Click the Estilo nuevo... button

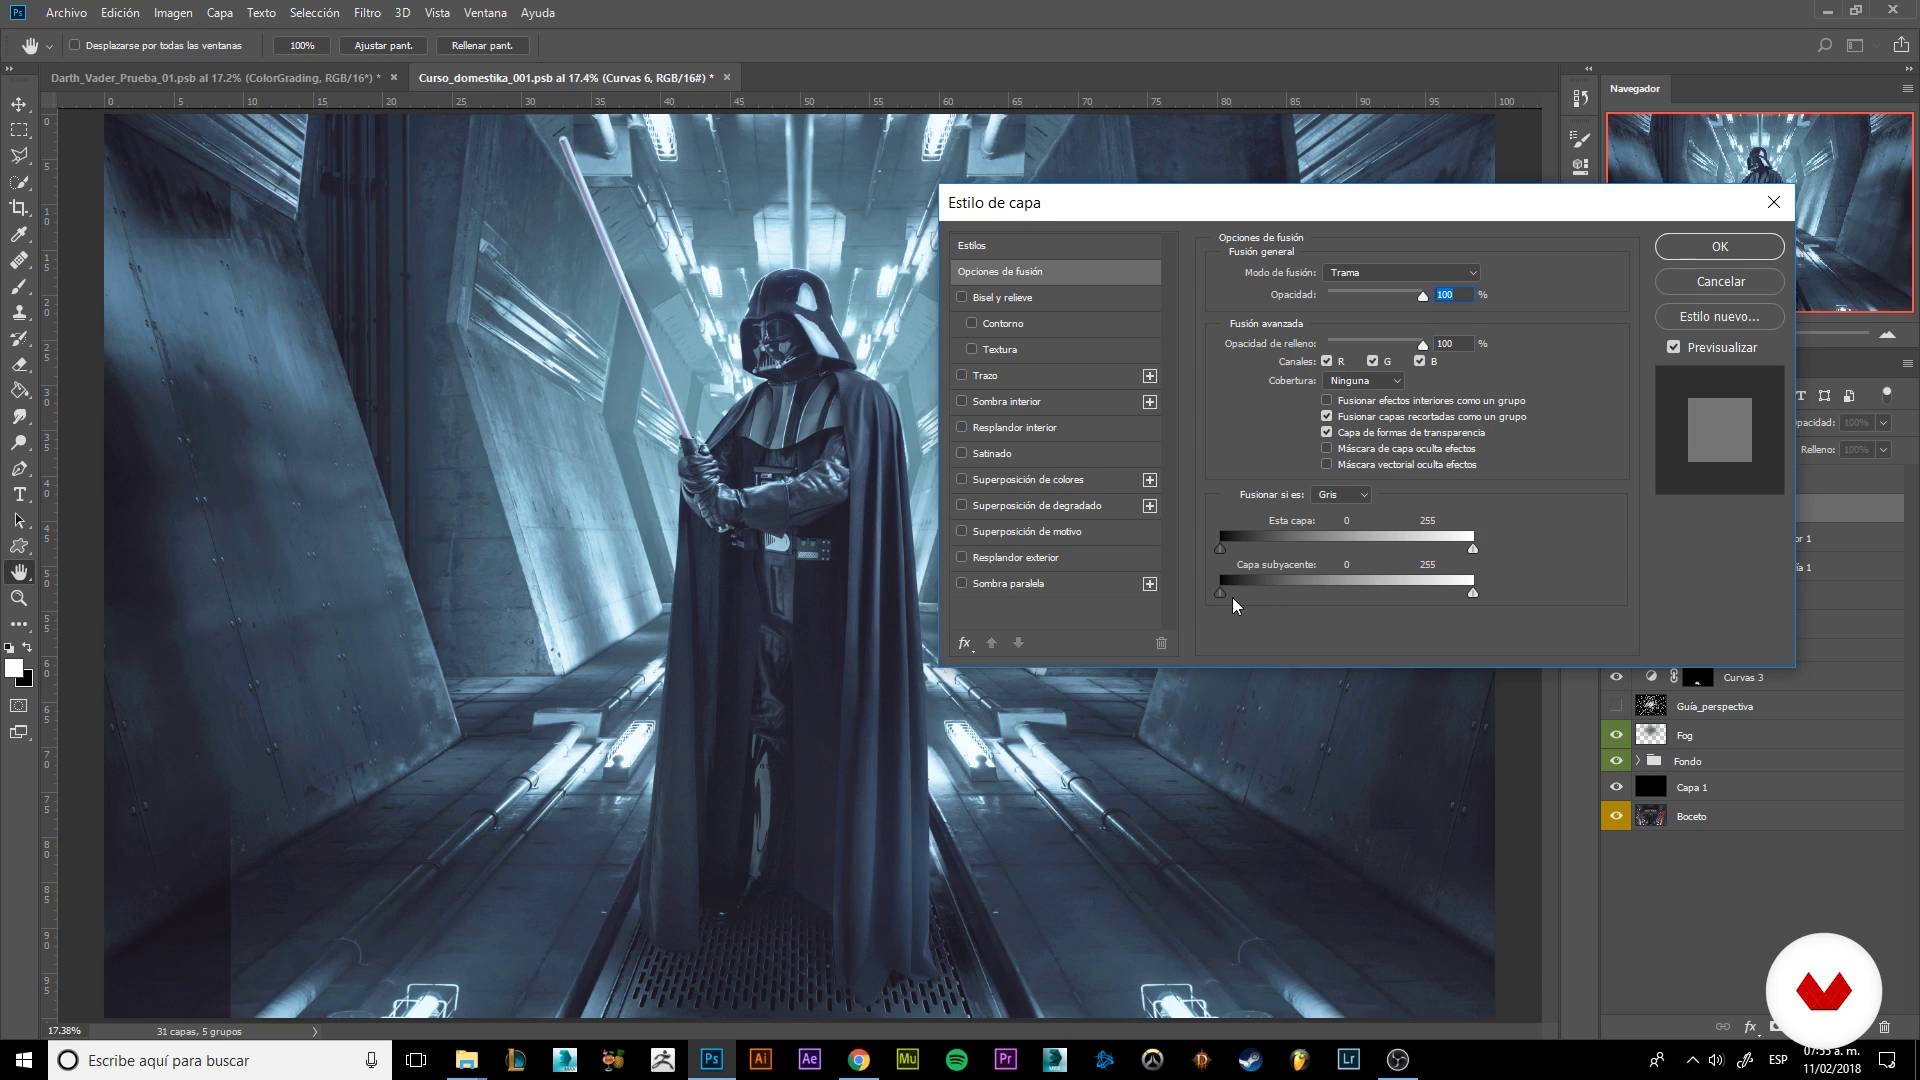[x=1720, y=317]
